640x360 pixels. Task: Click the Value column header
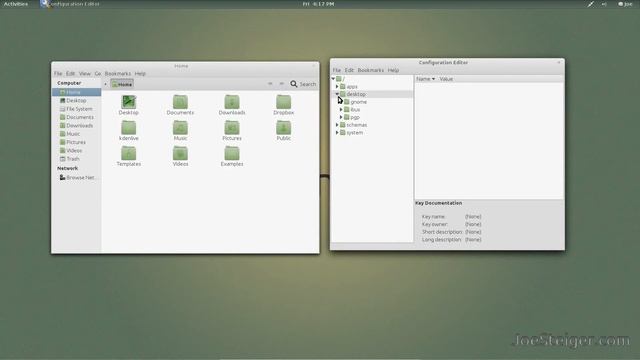coord(446,79)
